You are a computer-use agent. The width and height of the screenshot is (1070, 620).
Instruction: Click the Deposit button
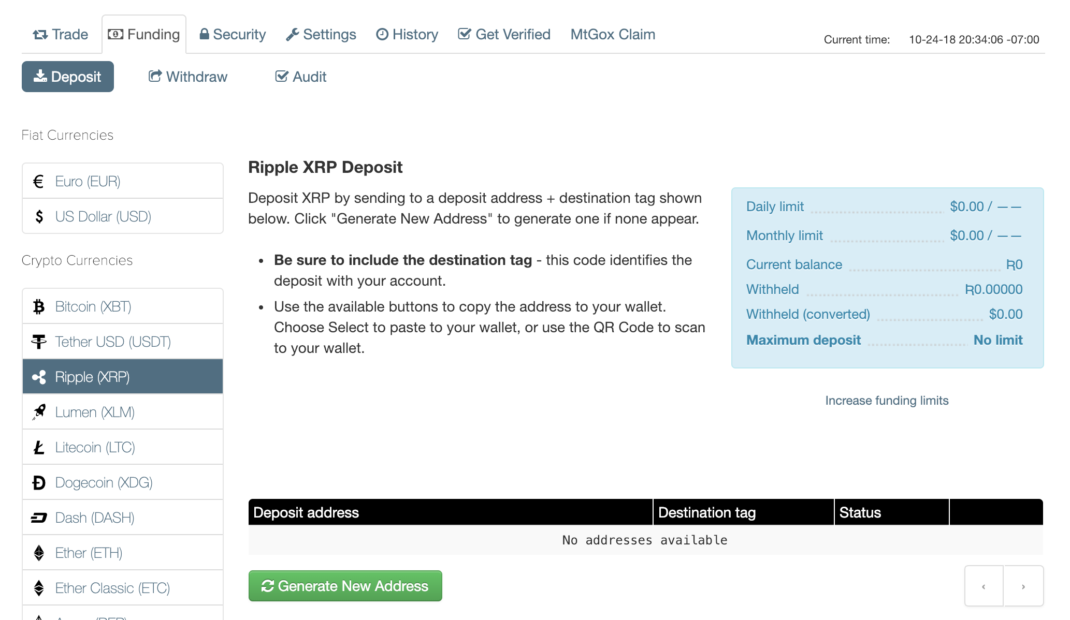68,76
